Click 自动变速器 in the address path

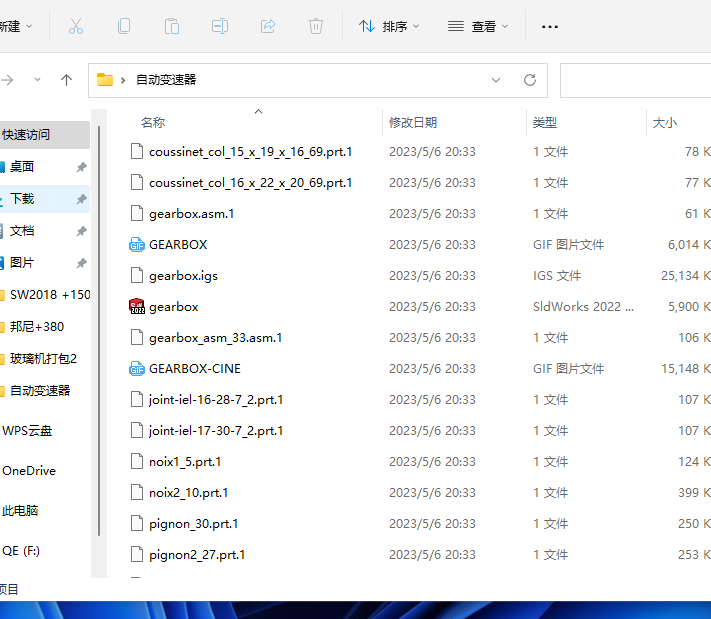point(166,80)
